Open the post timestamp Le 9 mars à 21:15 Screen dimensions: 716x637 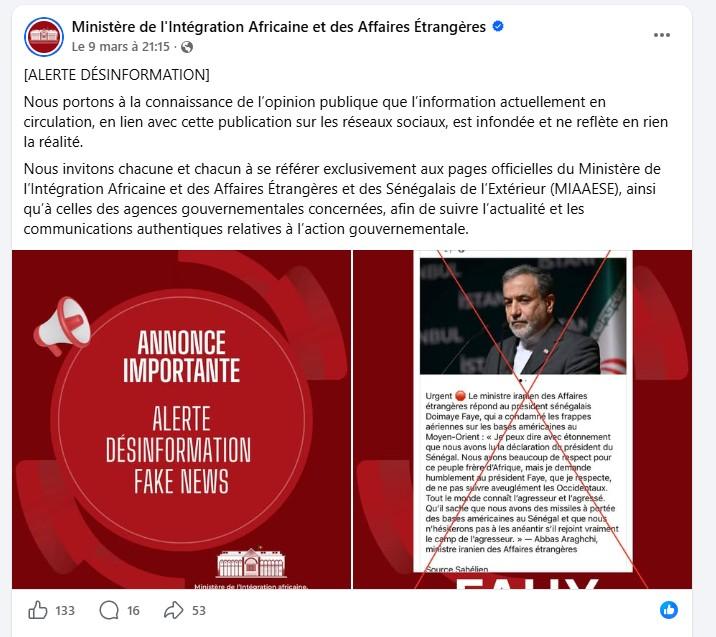point(121,47)
